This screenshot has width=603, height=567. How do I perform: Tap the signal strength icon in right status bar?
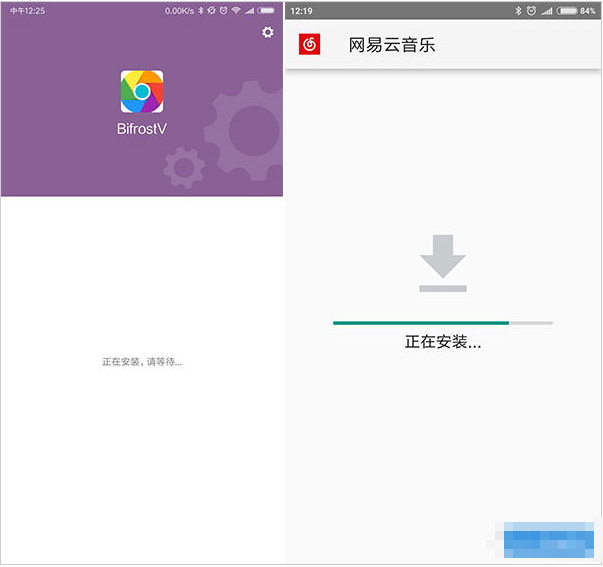coord(547,11)
